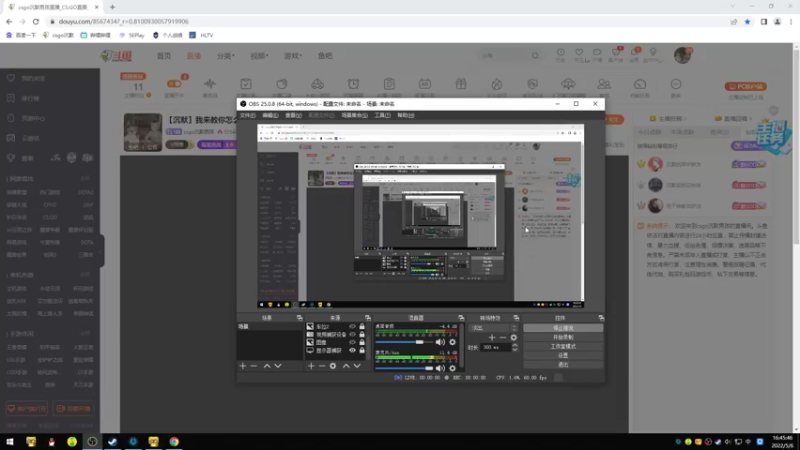Click the 停止推流 button in Controls
Viewport: 800px width, 450px height.
coord(563,328)
